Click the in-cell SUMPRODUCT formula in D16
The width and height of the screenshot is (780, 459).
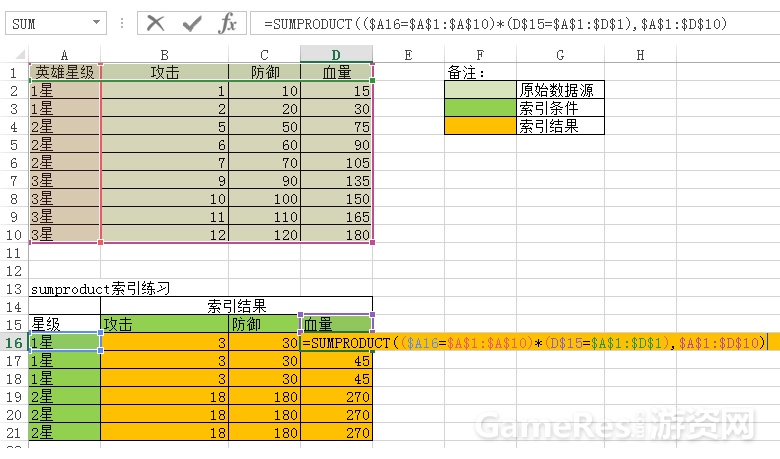535,343
